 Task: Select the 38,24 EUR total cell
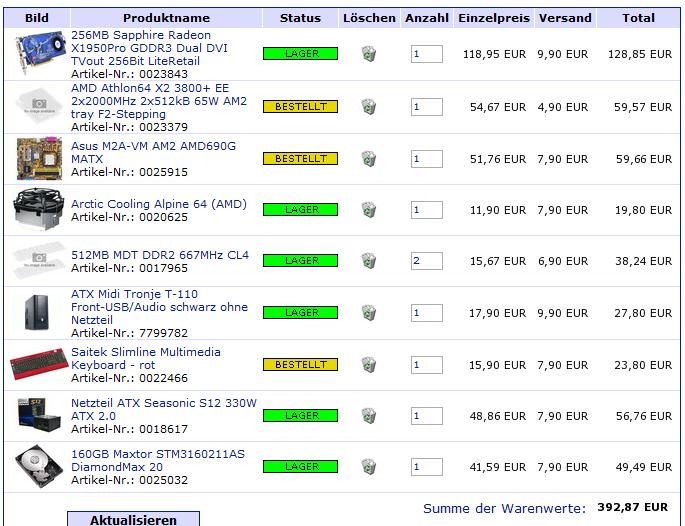[643, 261]
